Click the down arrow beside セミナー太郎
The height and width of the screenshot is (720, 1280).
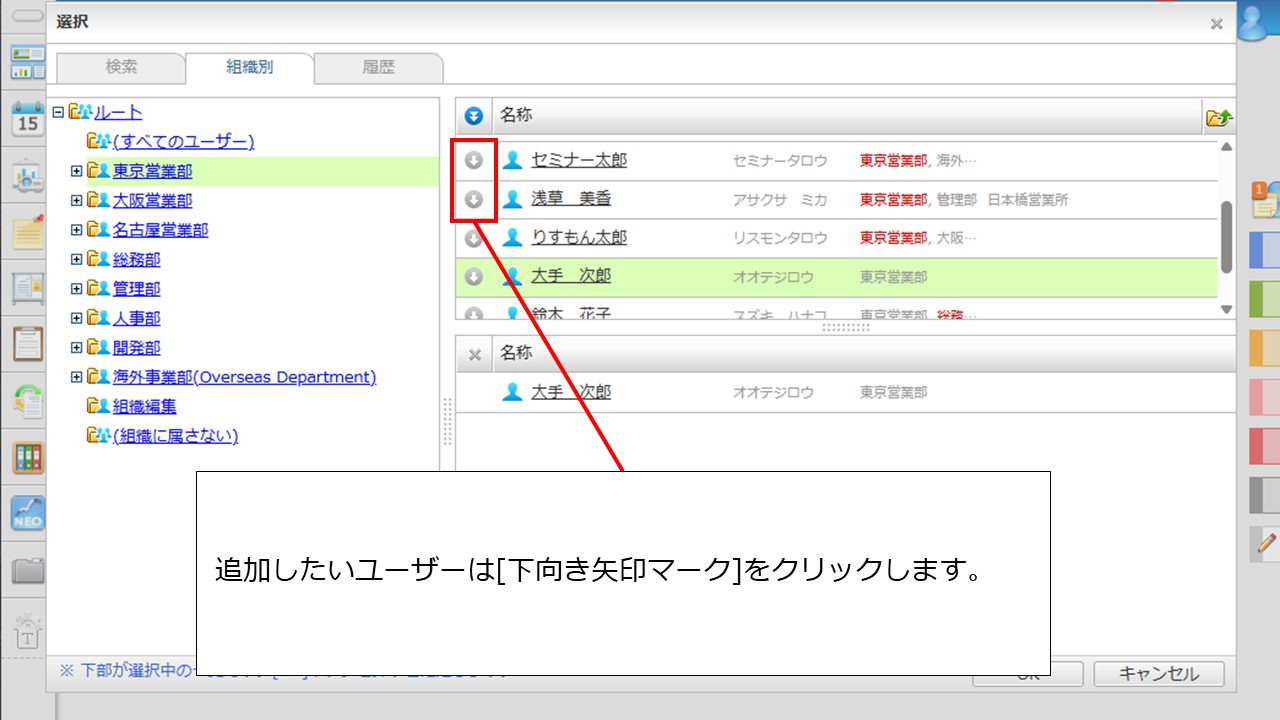coord(474,160)
